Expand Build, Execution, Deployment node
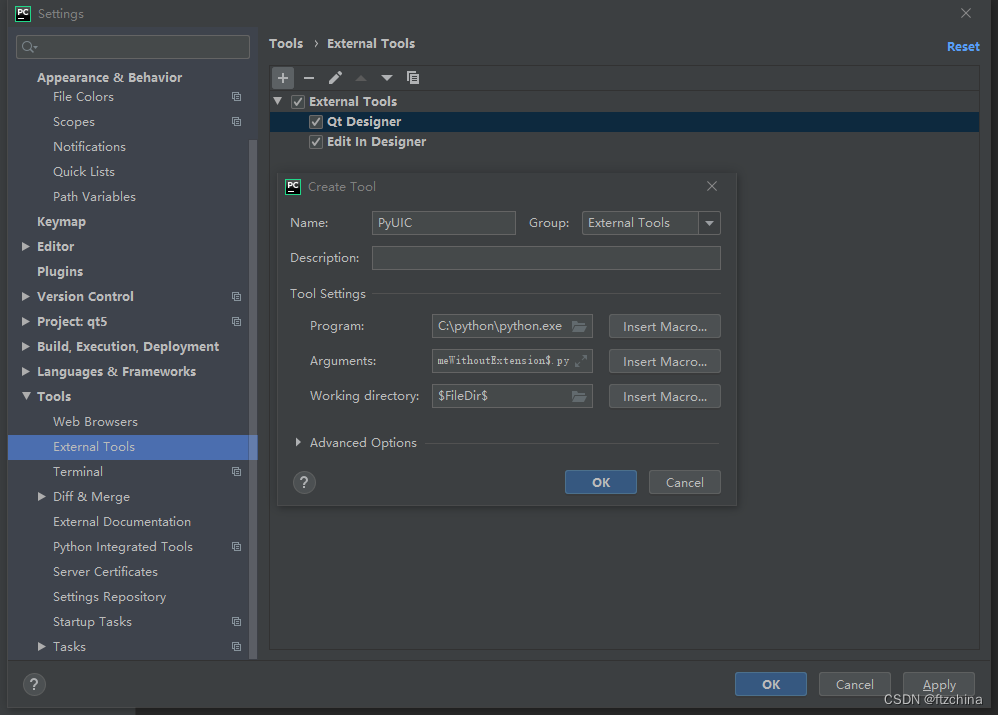Screen dimensions: 998x715 (x=25, y=346)
